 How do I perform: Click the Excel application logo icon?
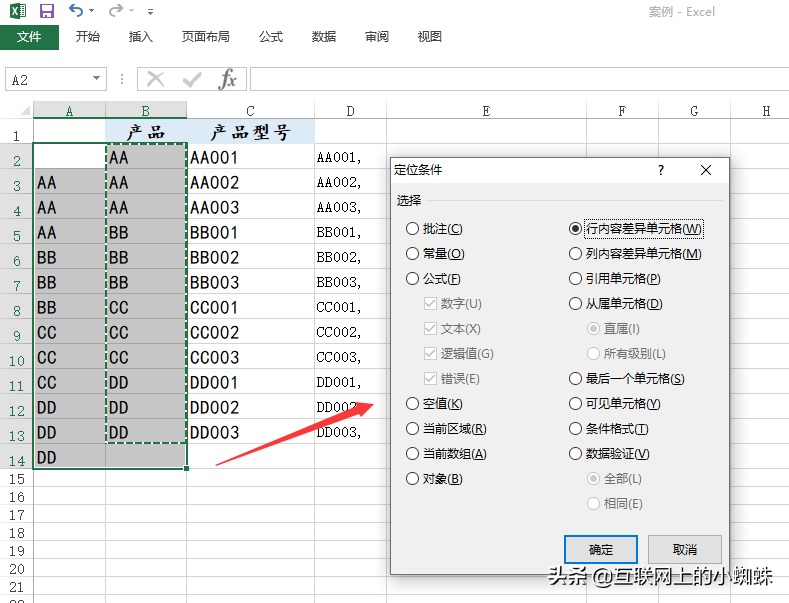16,11
